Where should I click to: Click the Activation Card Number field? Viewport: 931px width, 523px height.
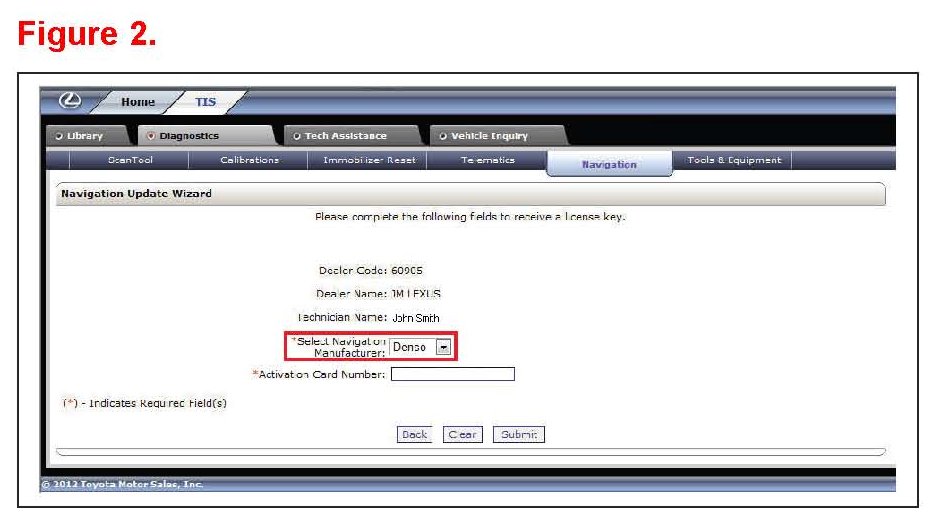tap(452, 374)
